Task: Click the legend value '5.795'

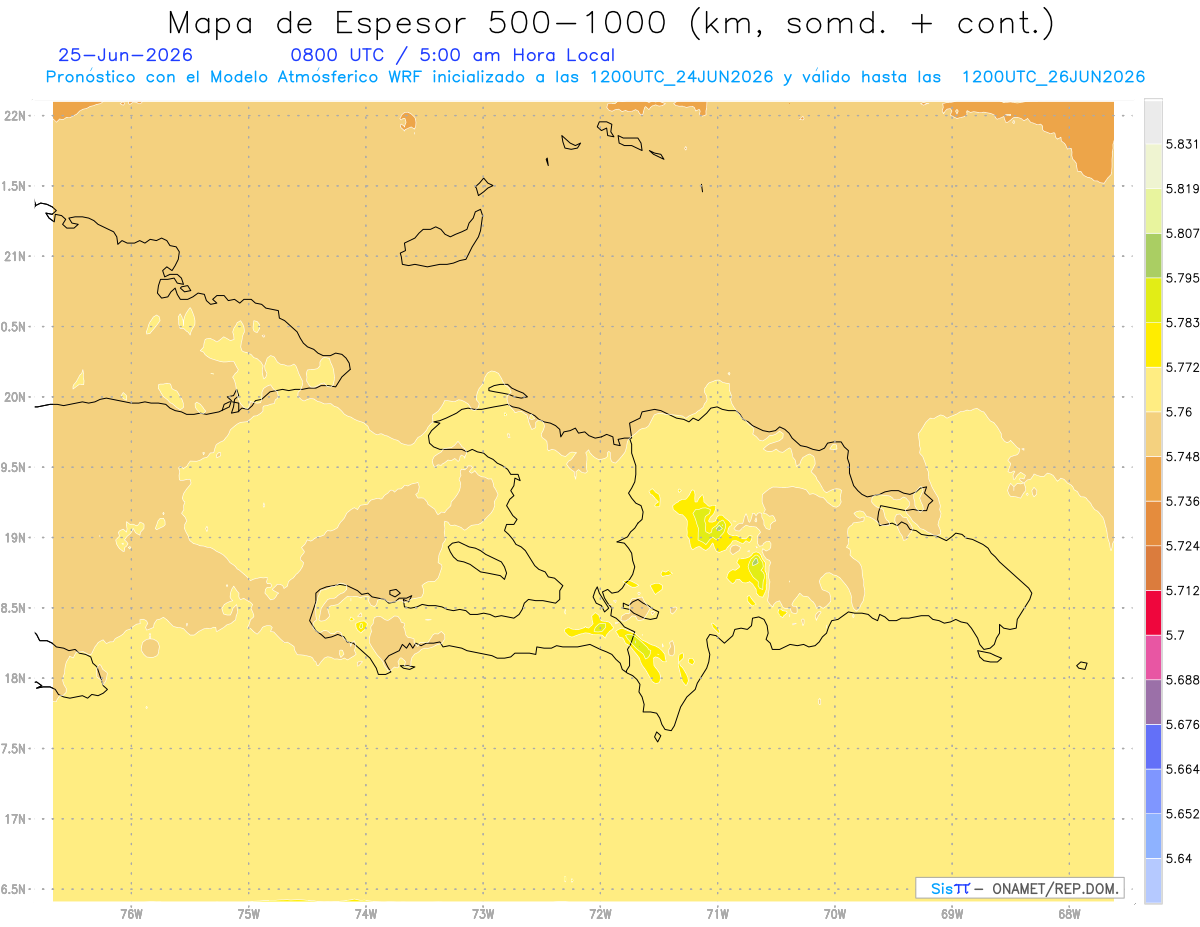Action: click(1182, 278)
